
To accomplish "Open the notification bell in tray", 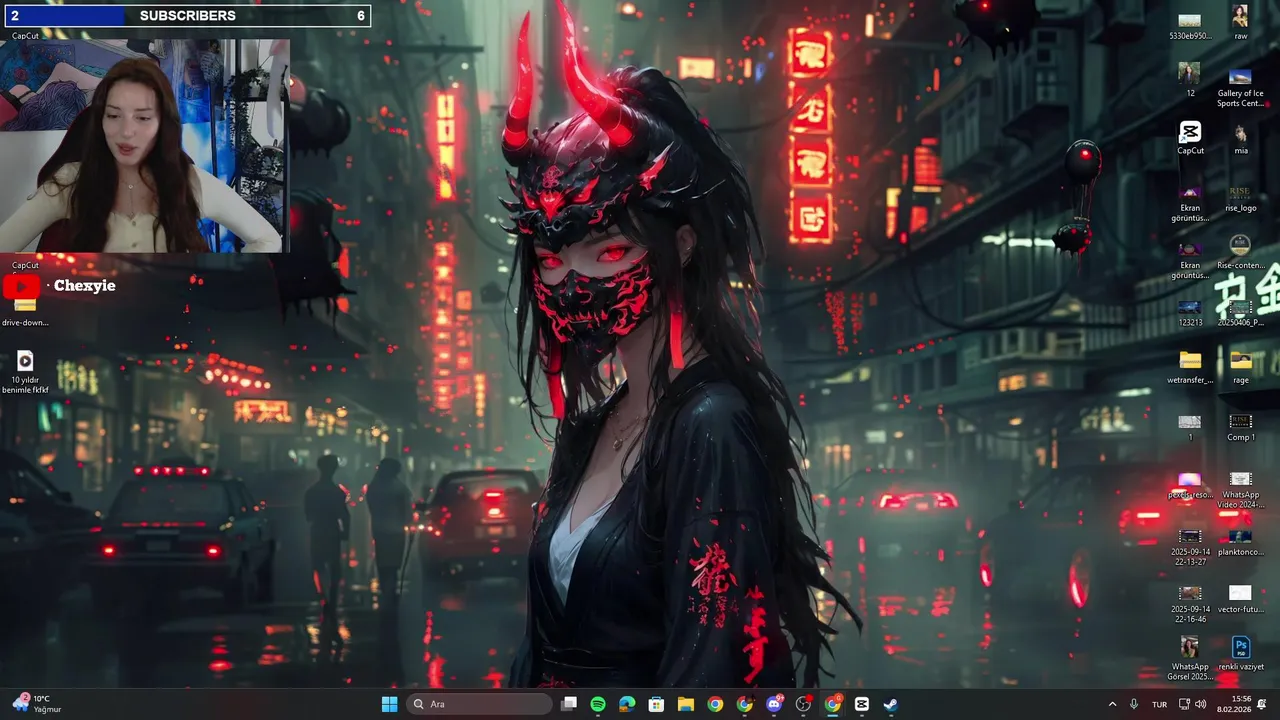I will click(1262, 704).
